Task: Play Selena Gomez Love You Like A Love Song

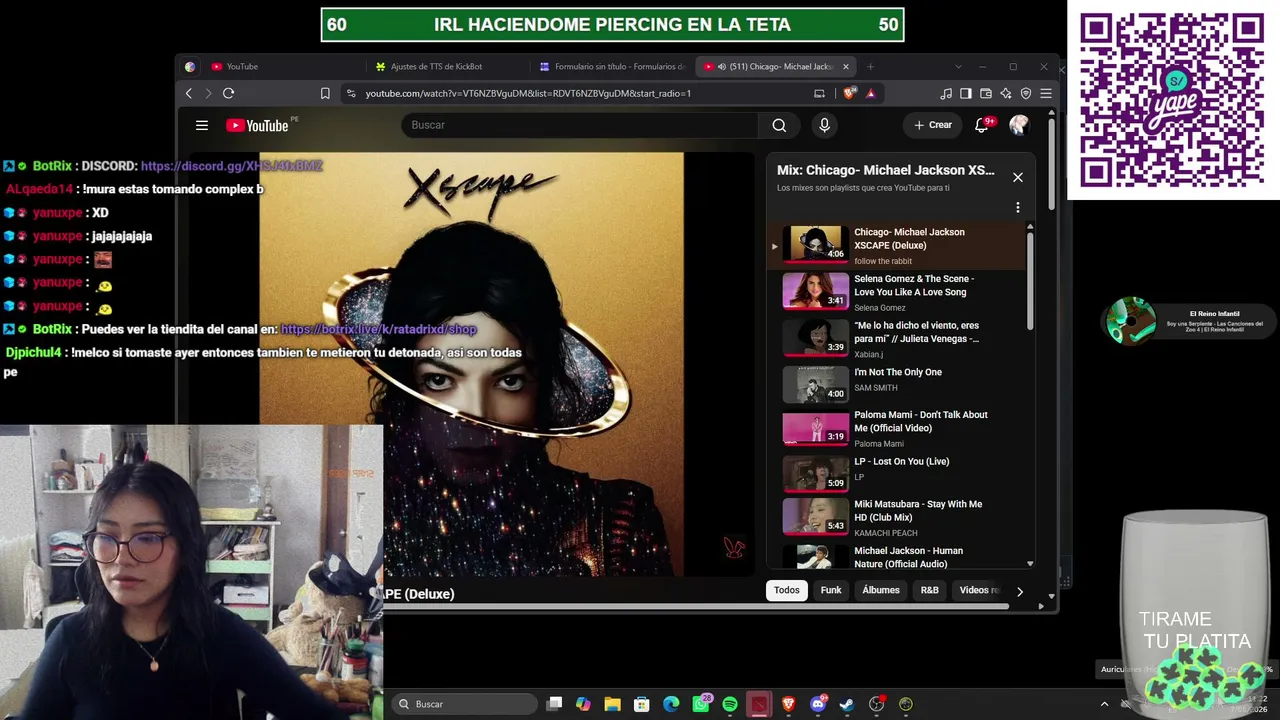Action: [897, 291]
